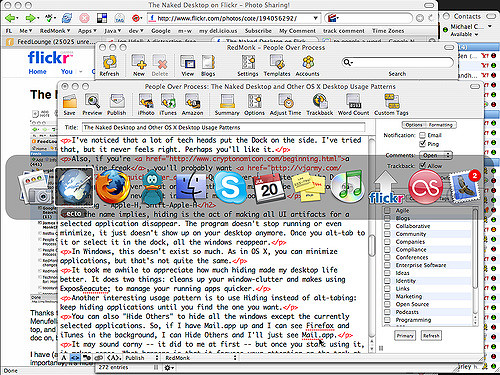Viewport: 500px width, 375px height.
Task: Expand the RedMonk bookmarks folder dropdown
Action: 55,31
